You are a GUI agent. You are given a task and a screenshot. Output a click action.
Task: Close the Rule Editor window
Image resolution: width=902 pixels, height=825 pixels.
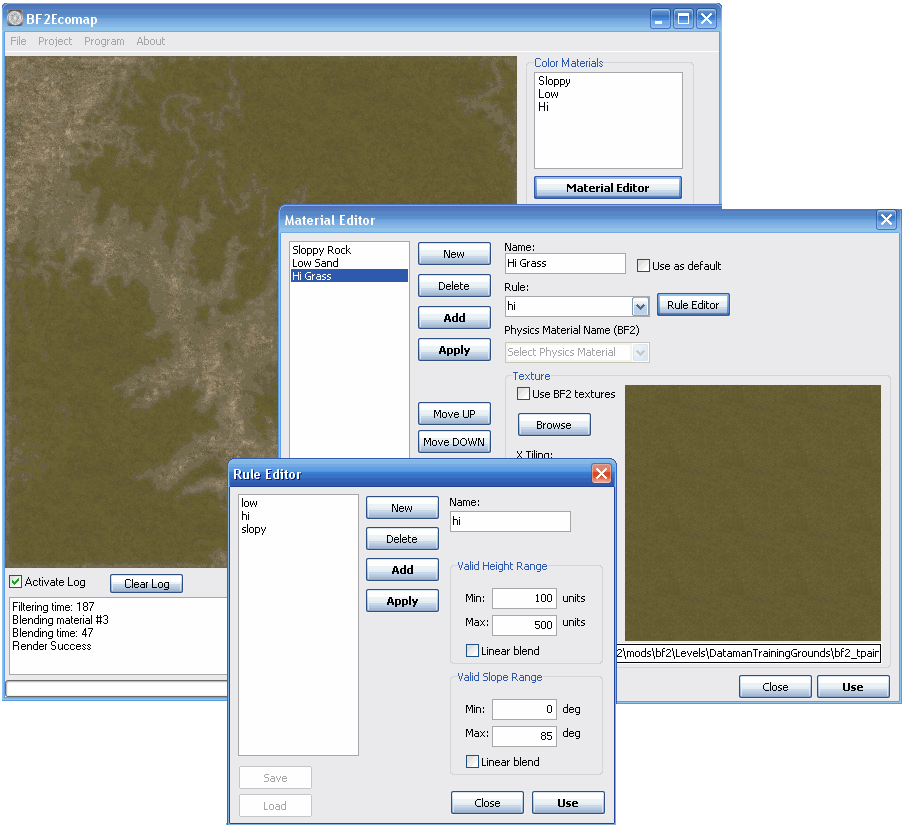pyautogui.click(x=601, y=474)
